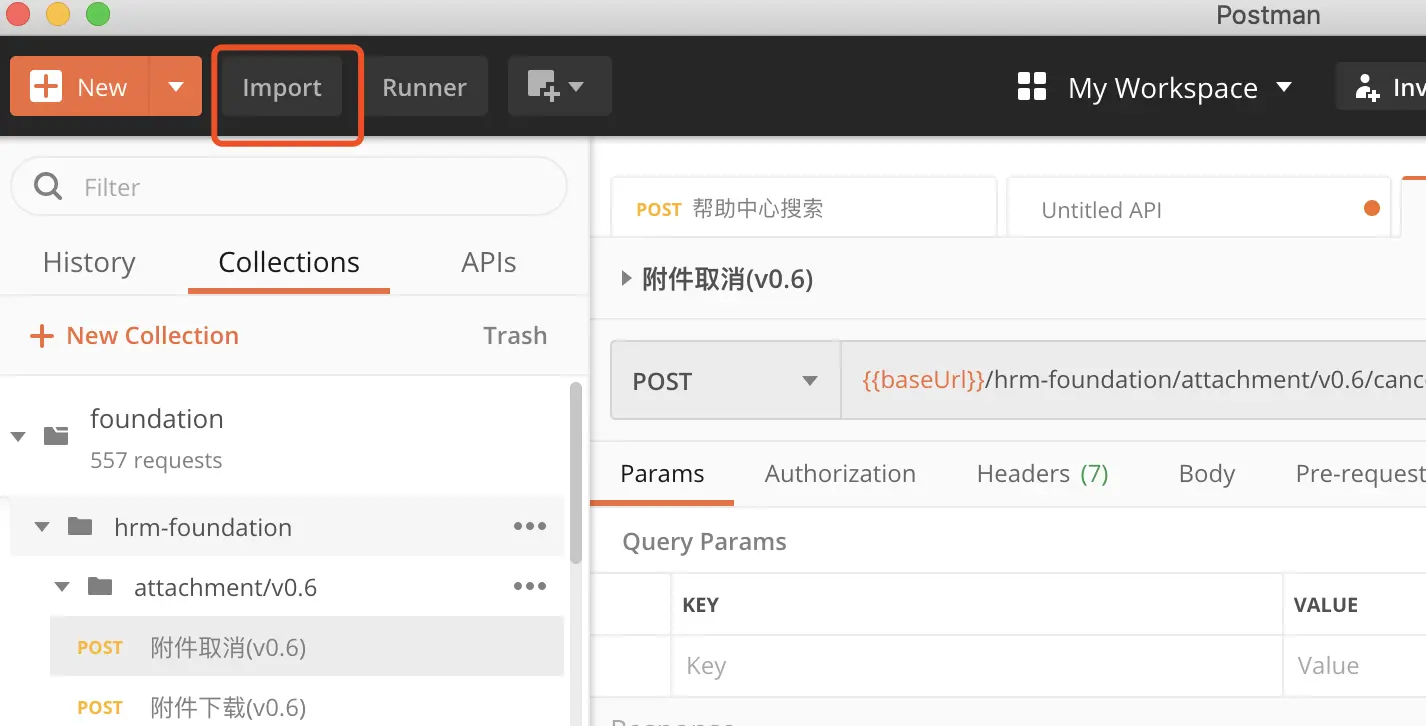Image resolution: width=1426 pixels, height=726 pixels.
Task: Click the foundation collection folder icon
Action: [x=55, y=435]
